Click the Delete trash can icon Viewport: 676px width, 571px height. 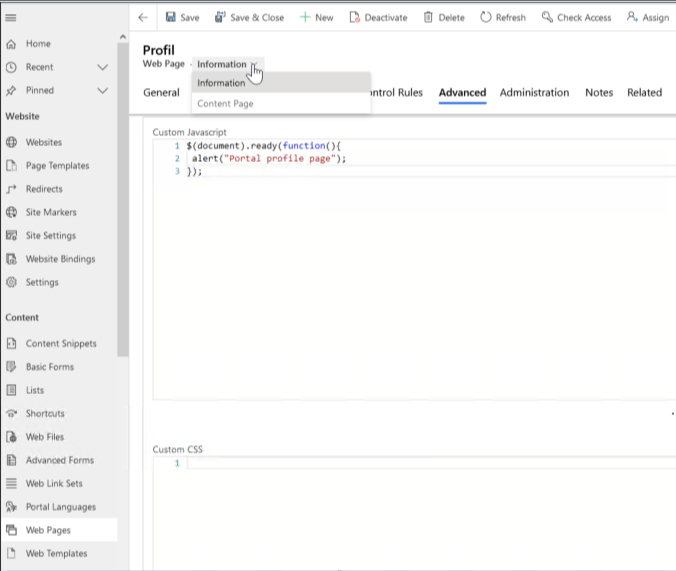[x=428, y=17]
